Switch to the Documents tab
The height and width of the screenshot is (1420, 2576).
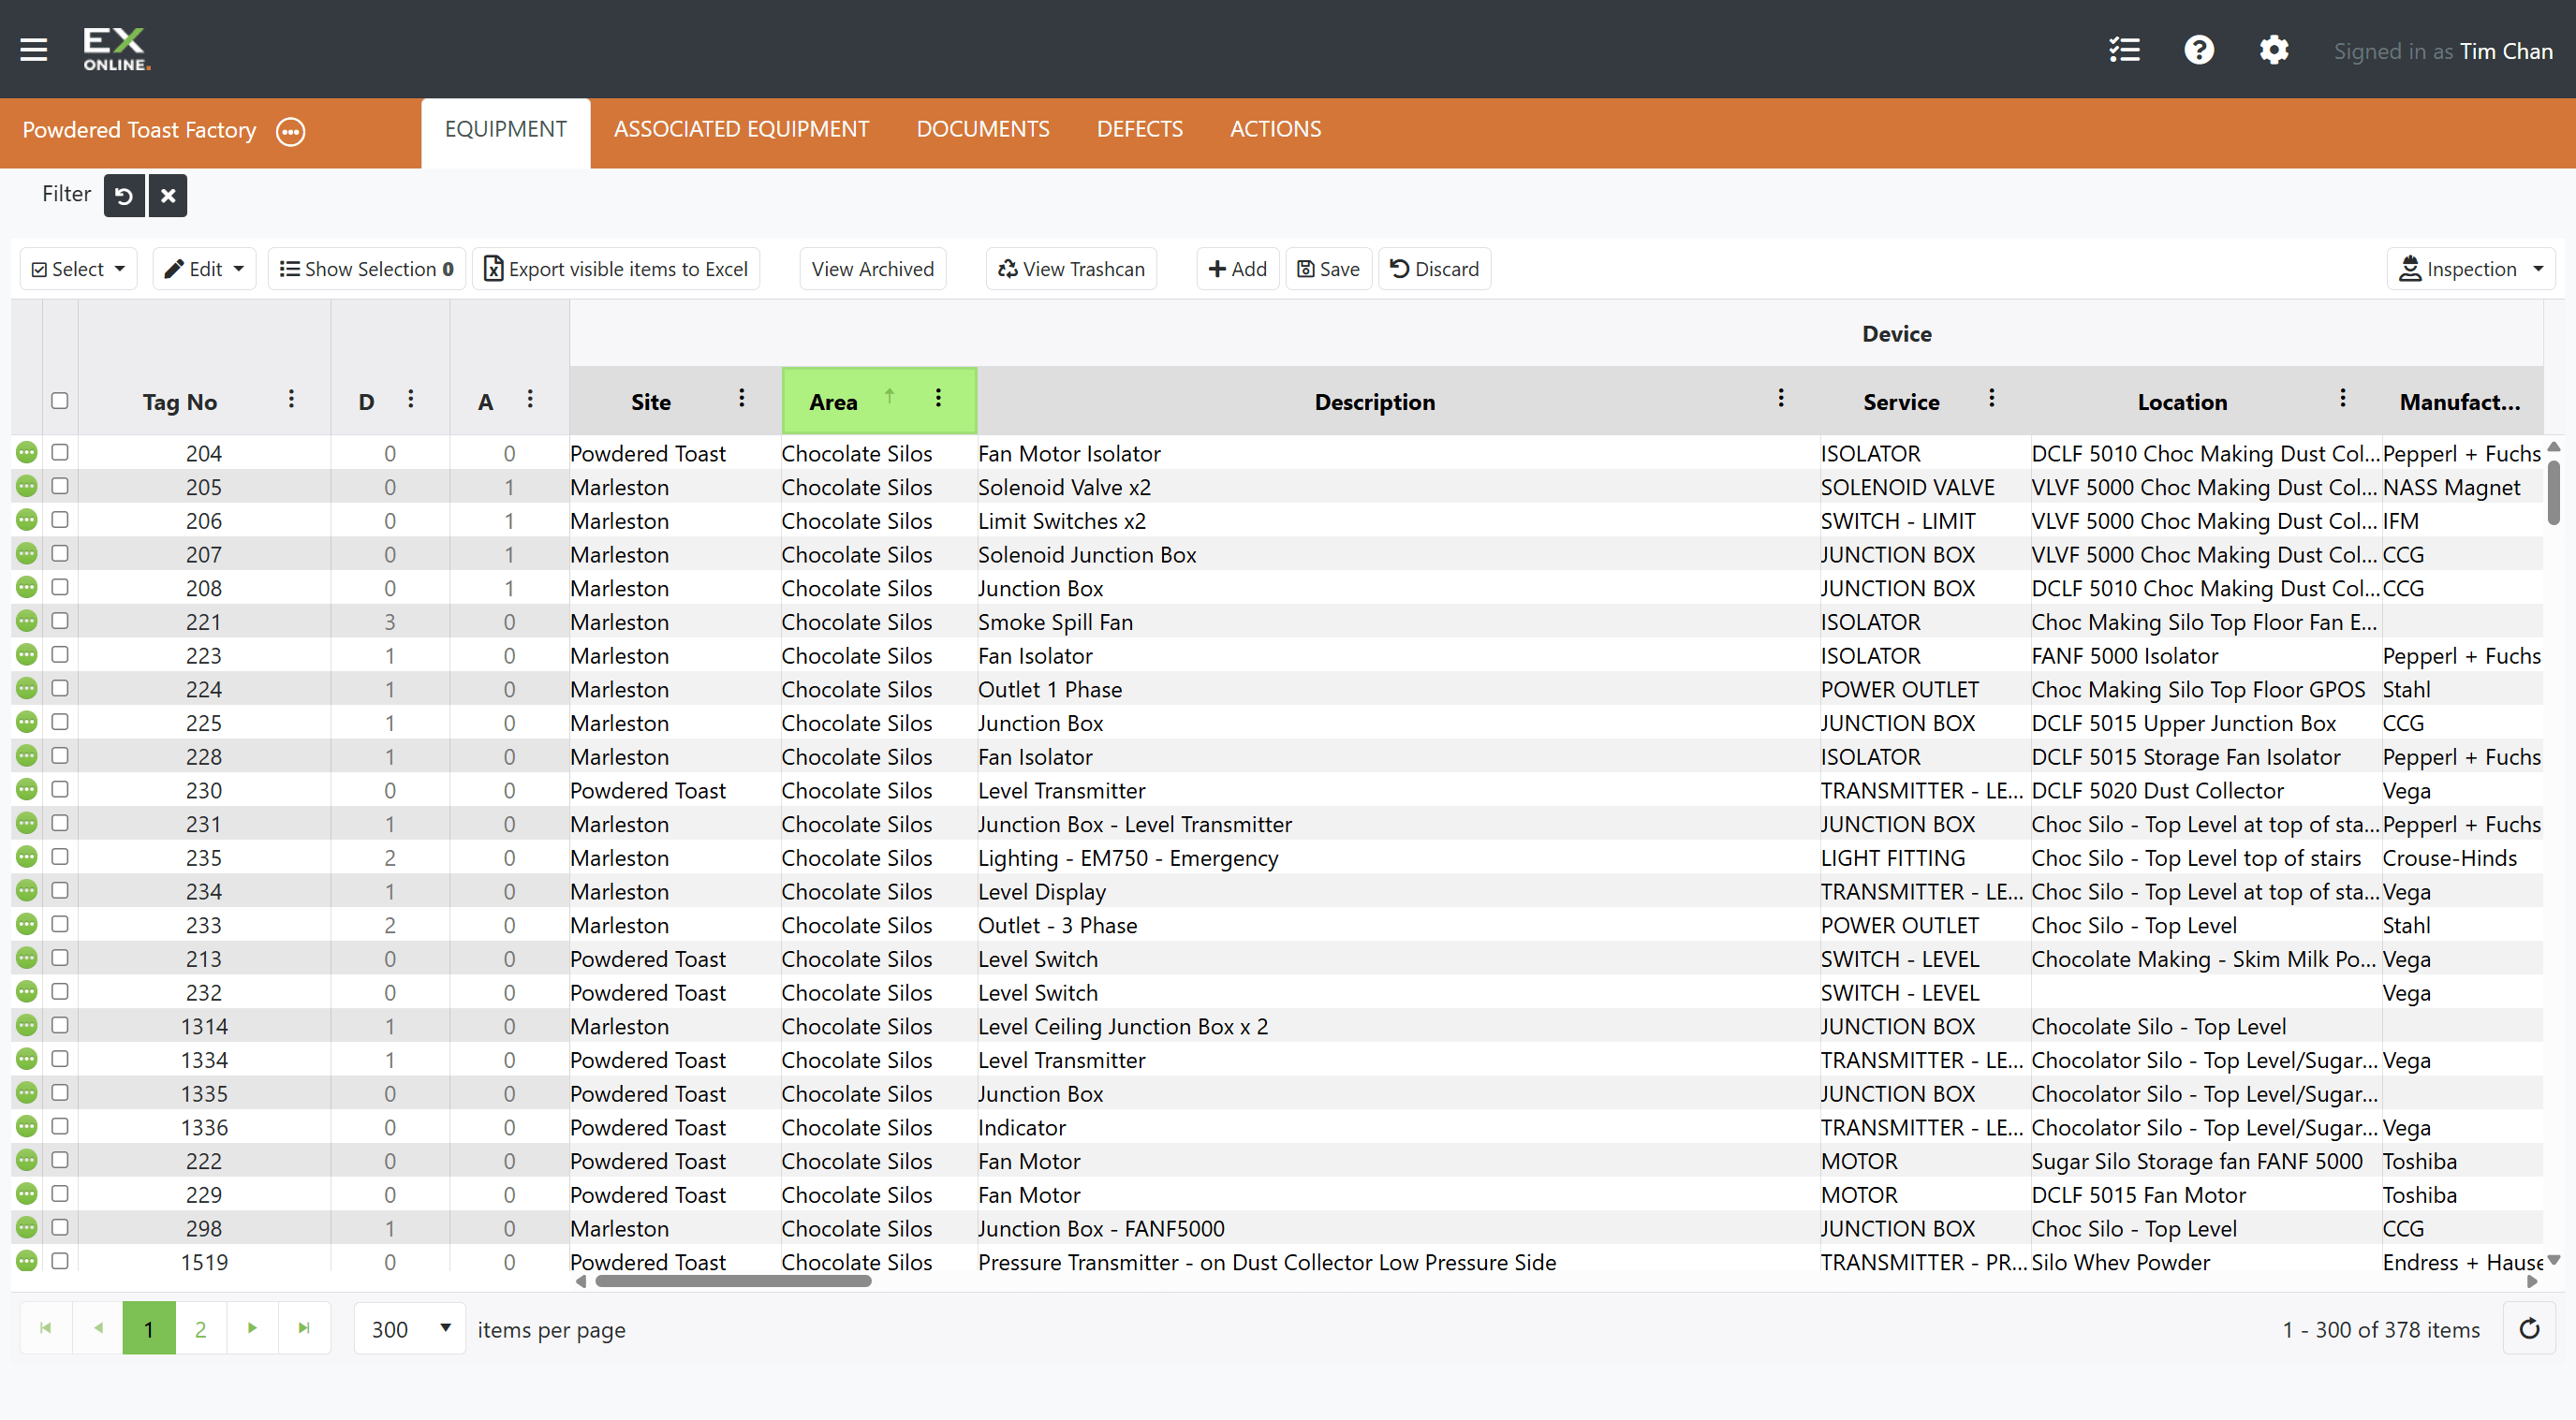983,129
